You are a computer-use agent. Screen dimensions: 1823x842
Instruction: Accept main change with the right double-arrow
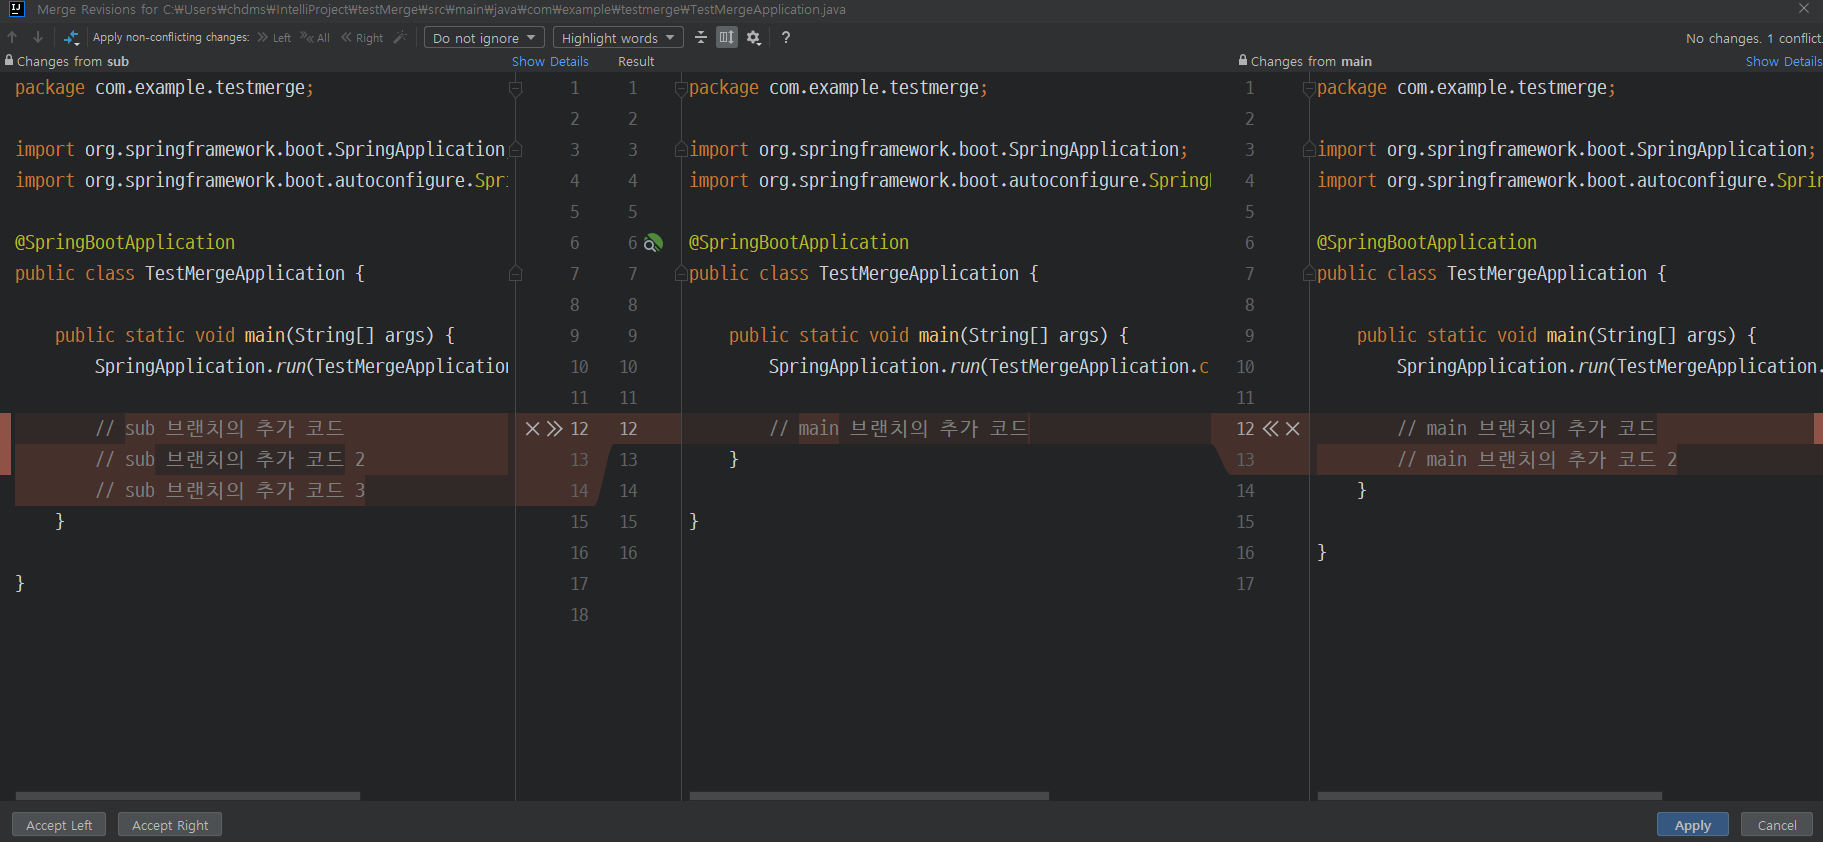1270,429
